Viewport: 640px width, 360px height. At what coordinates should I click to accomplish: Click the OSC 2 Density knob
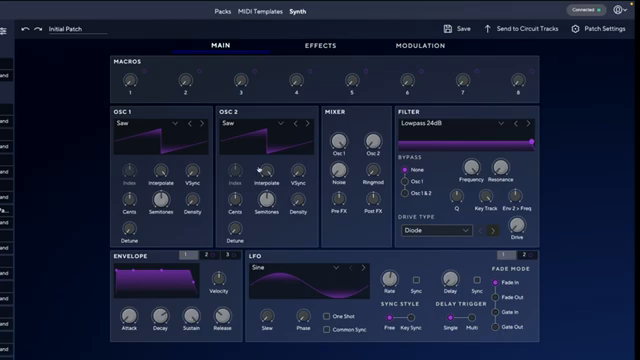[298, 200]
